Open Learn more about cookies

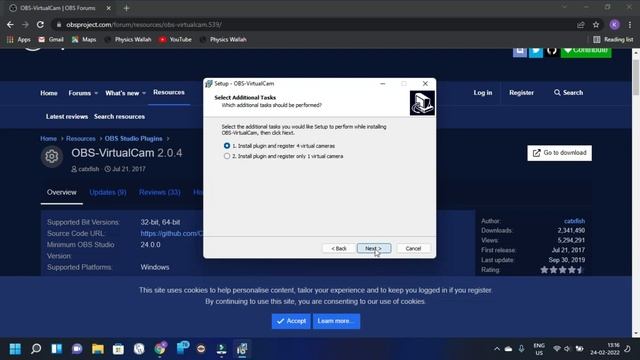[x=336, y=321]
